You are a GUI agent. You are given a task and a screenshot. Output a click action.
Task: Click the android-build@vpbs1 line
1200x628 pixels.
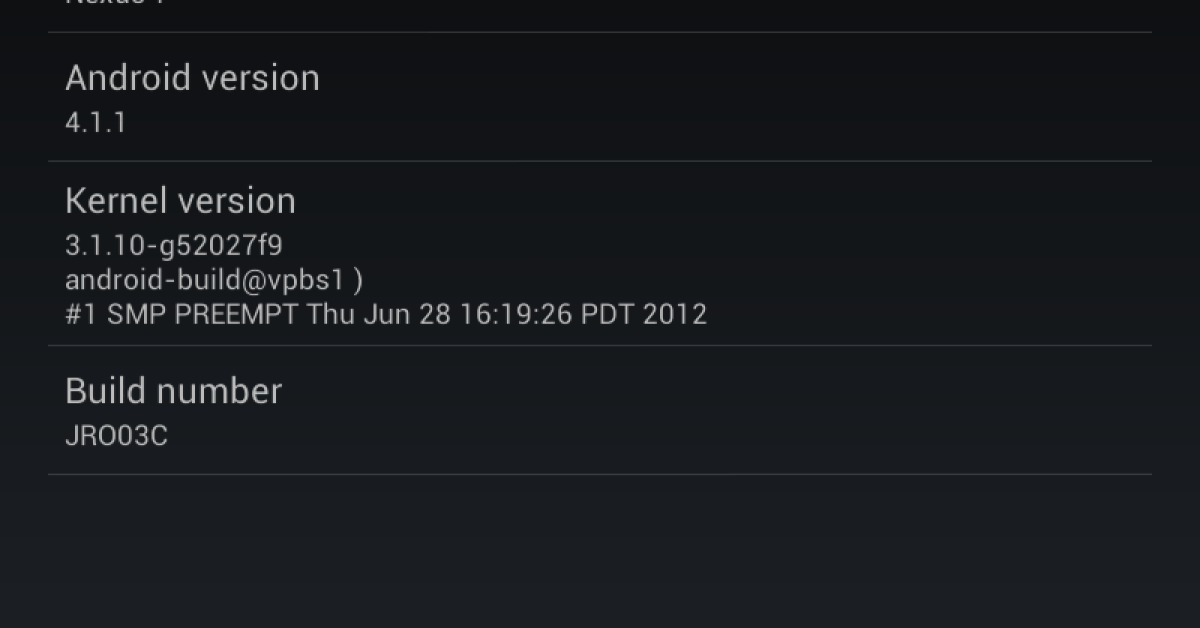click(213, 279)
